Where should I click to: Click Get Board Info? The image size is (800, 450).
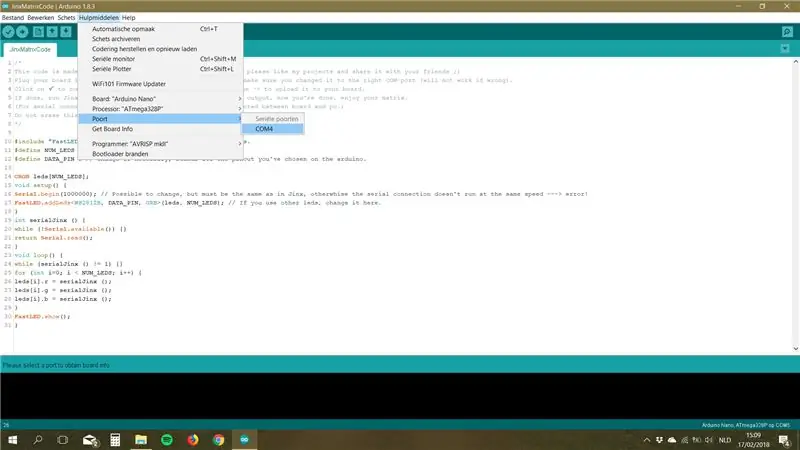pos(160,129)
